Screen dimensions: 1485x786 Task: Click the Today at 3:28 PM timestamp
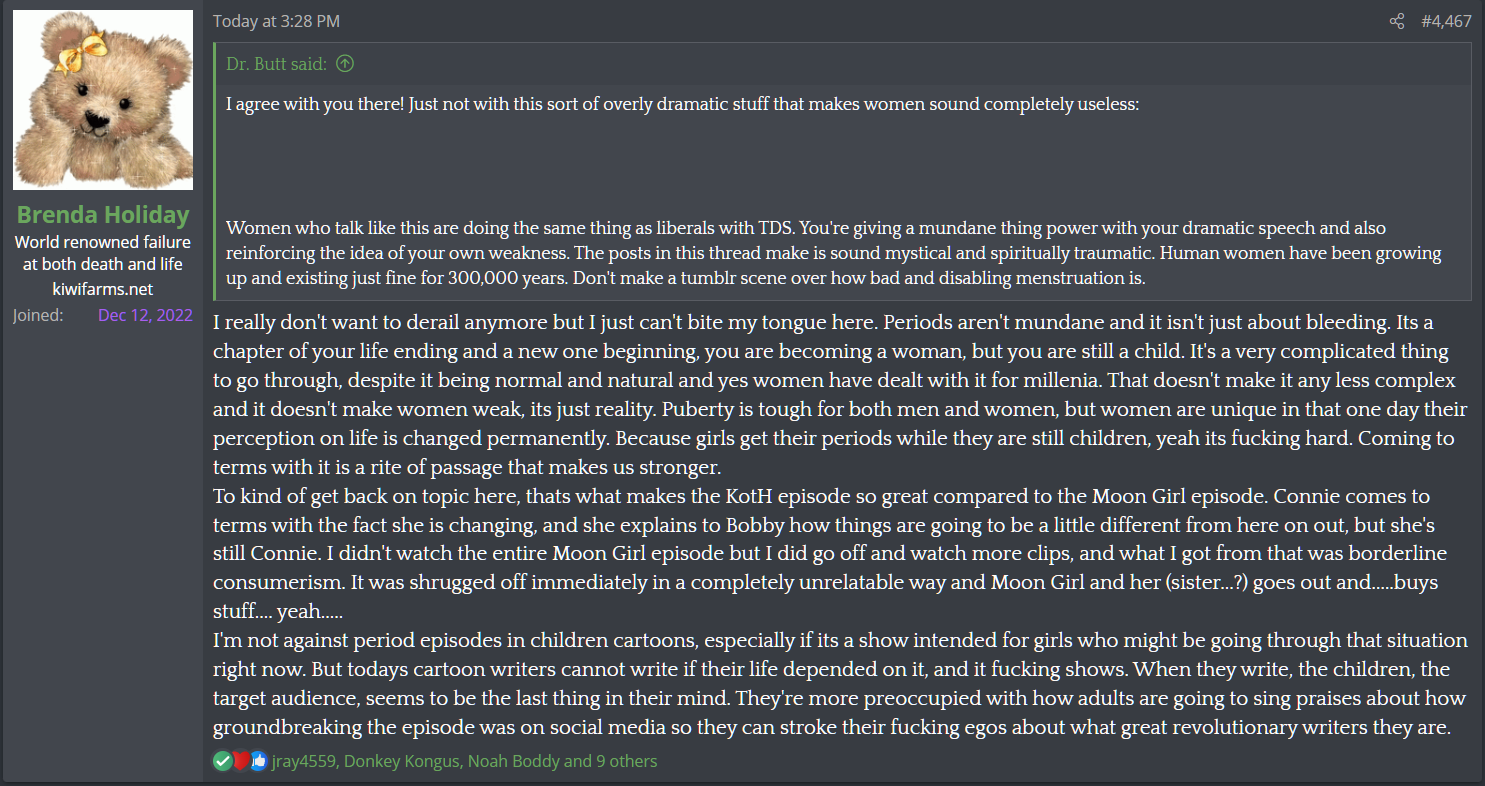coord(262,21)
